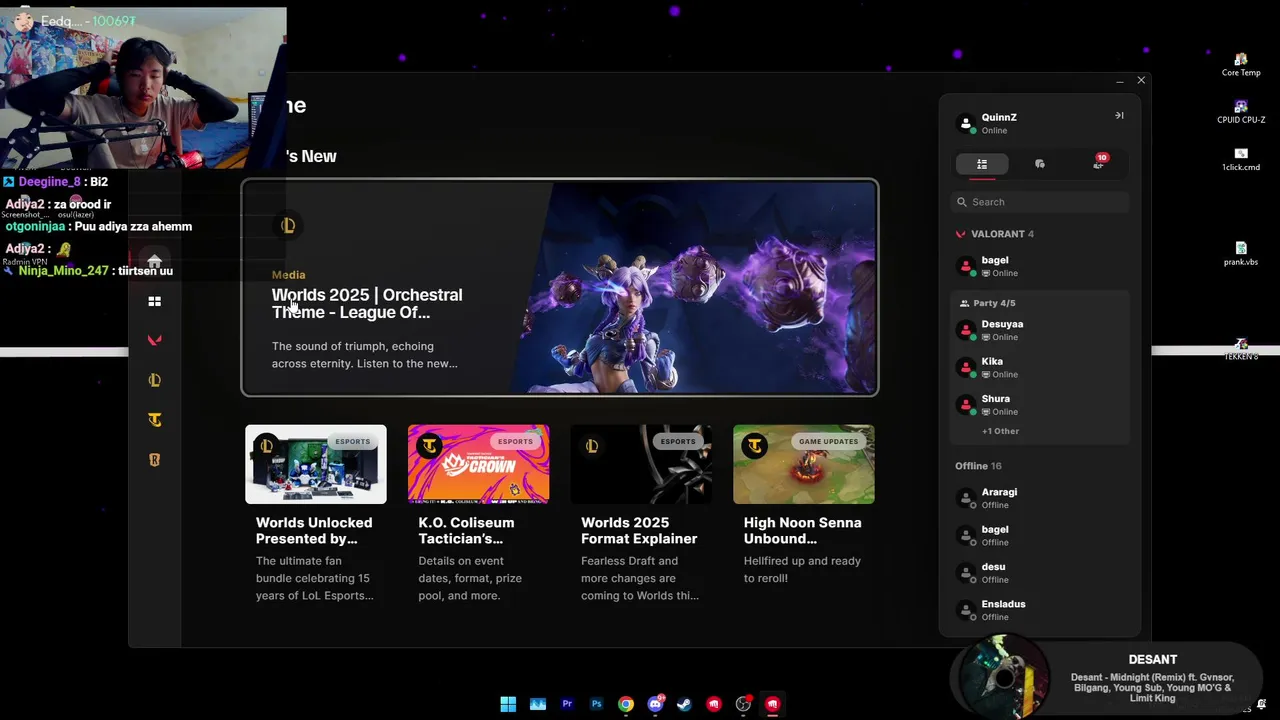Open the Worlds 2025 Format Explainer article title

tap(639, 530)
